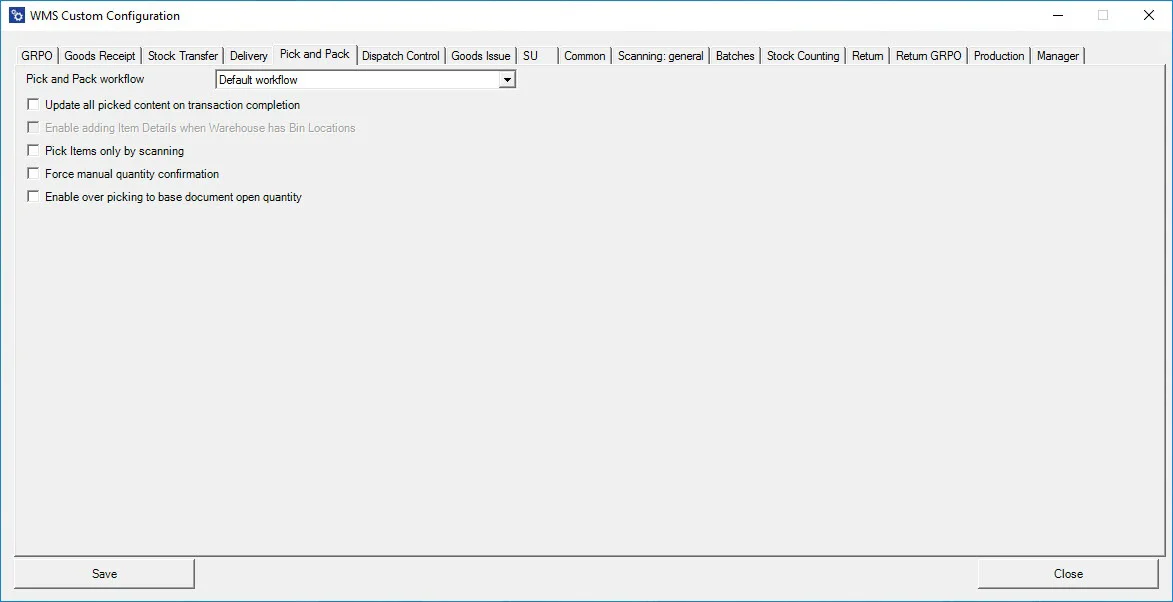The image size is (1173, 602).
Task: Enable Update all picked content on completion
Action: tap(34, 105)
